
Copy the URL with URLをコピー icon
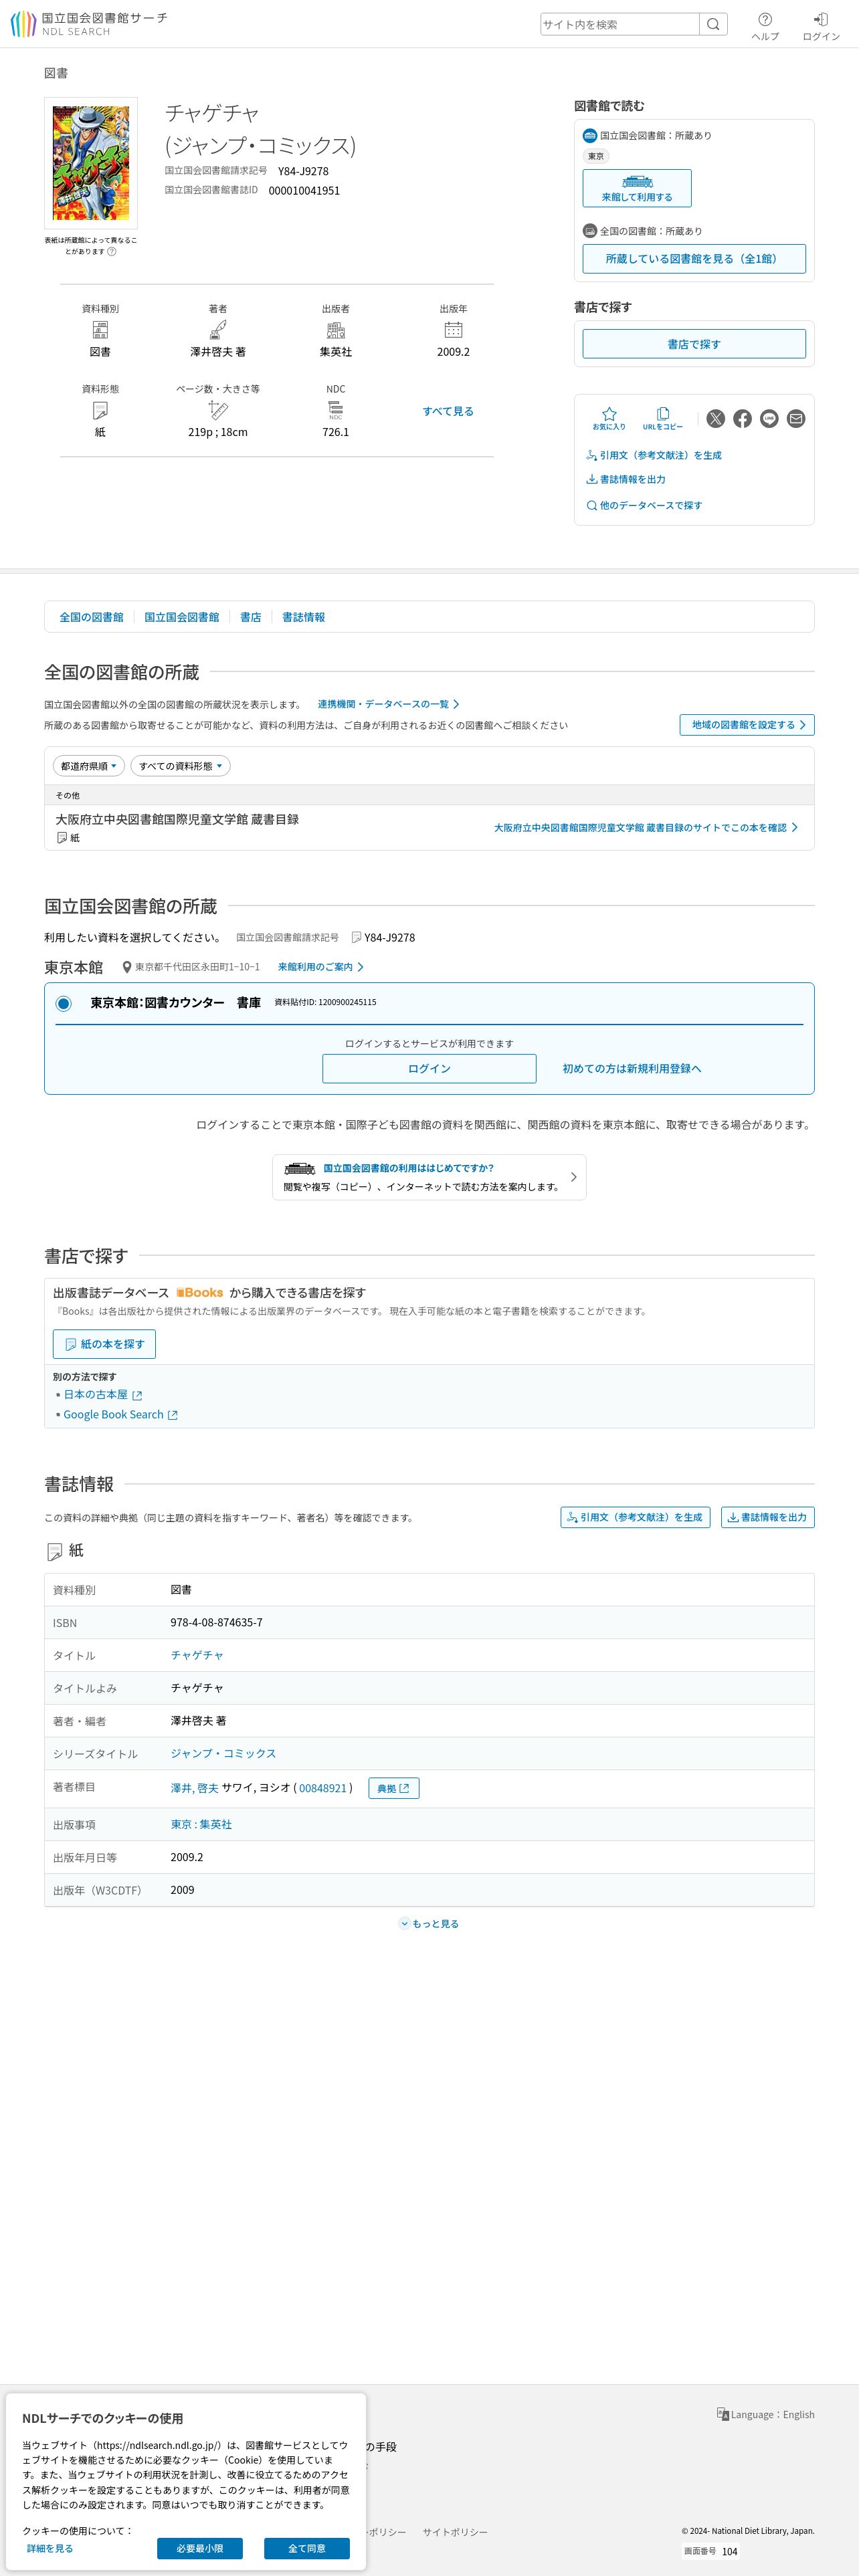tap(662, 418)
